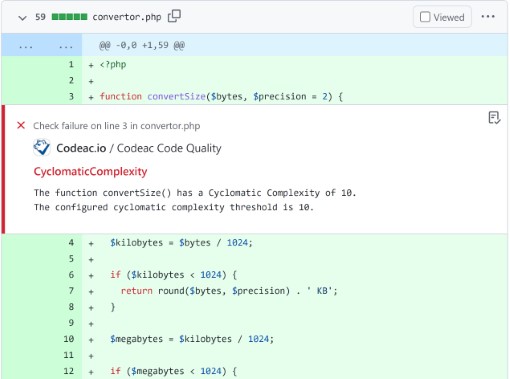Open the three-dot file options menu

(x=488, y=16)
